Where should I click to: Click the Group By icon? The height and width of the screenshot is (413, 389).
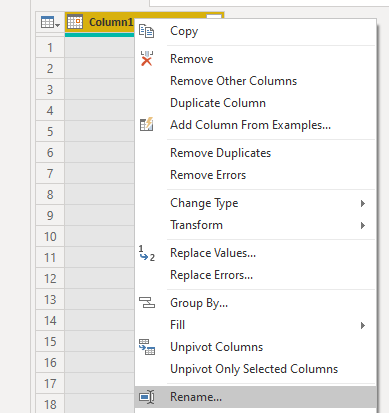tap(147, 303)
